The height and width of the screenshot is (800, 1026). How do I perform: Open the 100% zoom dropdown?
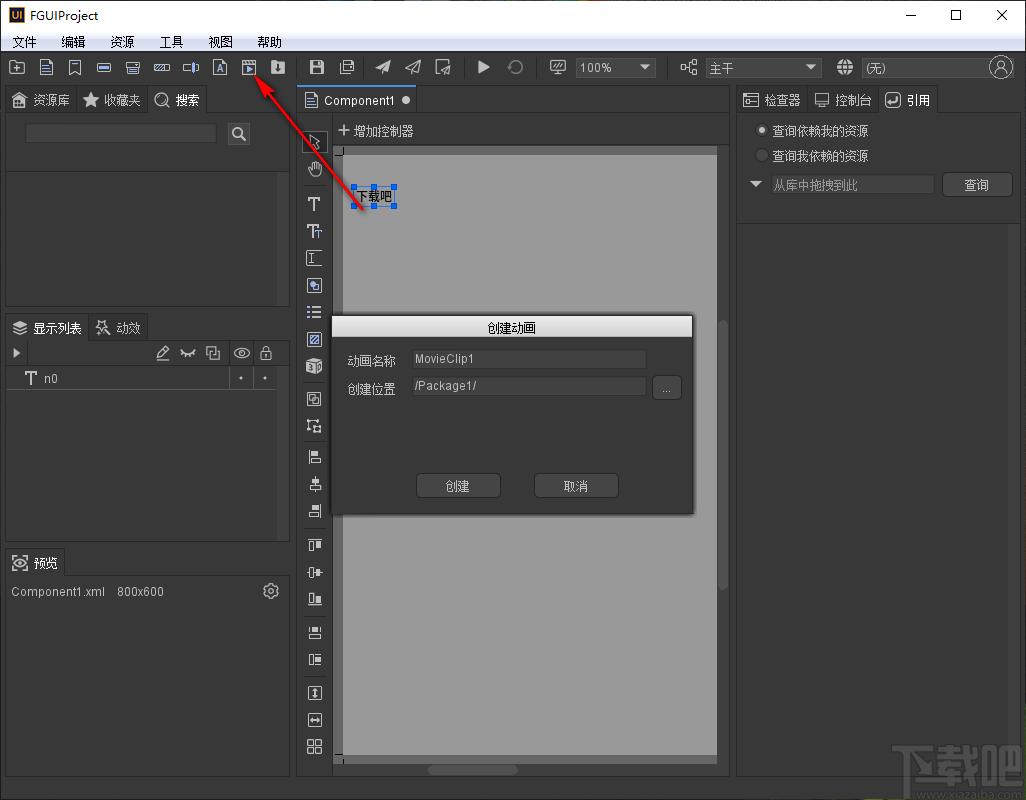click(615, 67)
